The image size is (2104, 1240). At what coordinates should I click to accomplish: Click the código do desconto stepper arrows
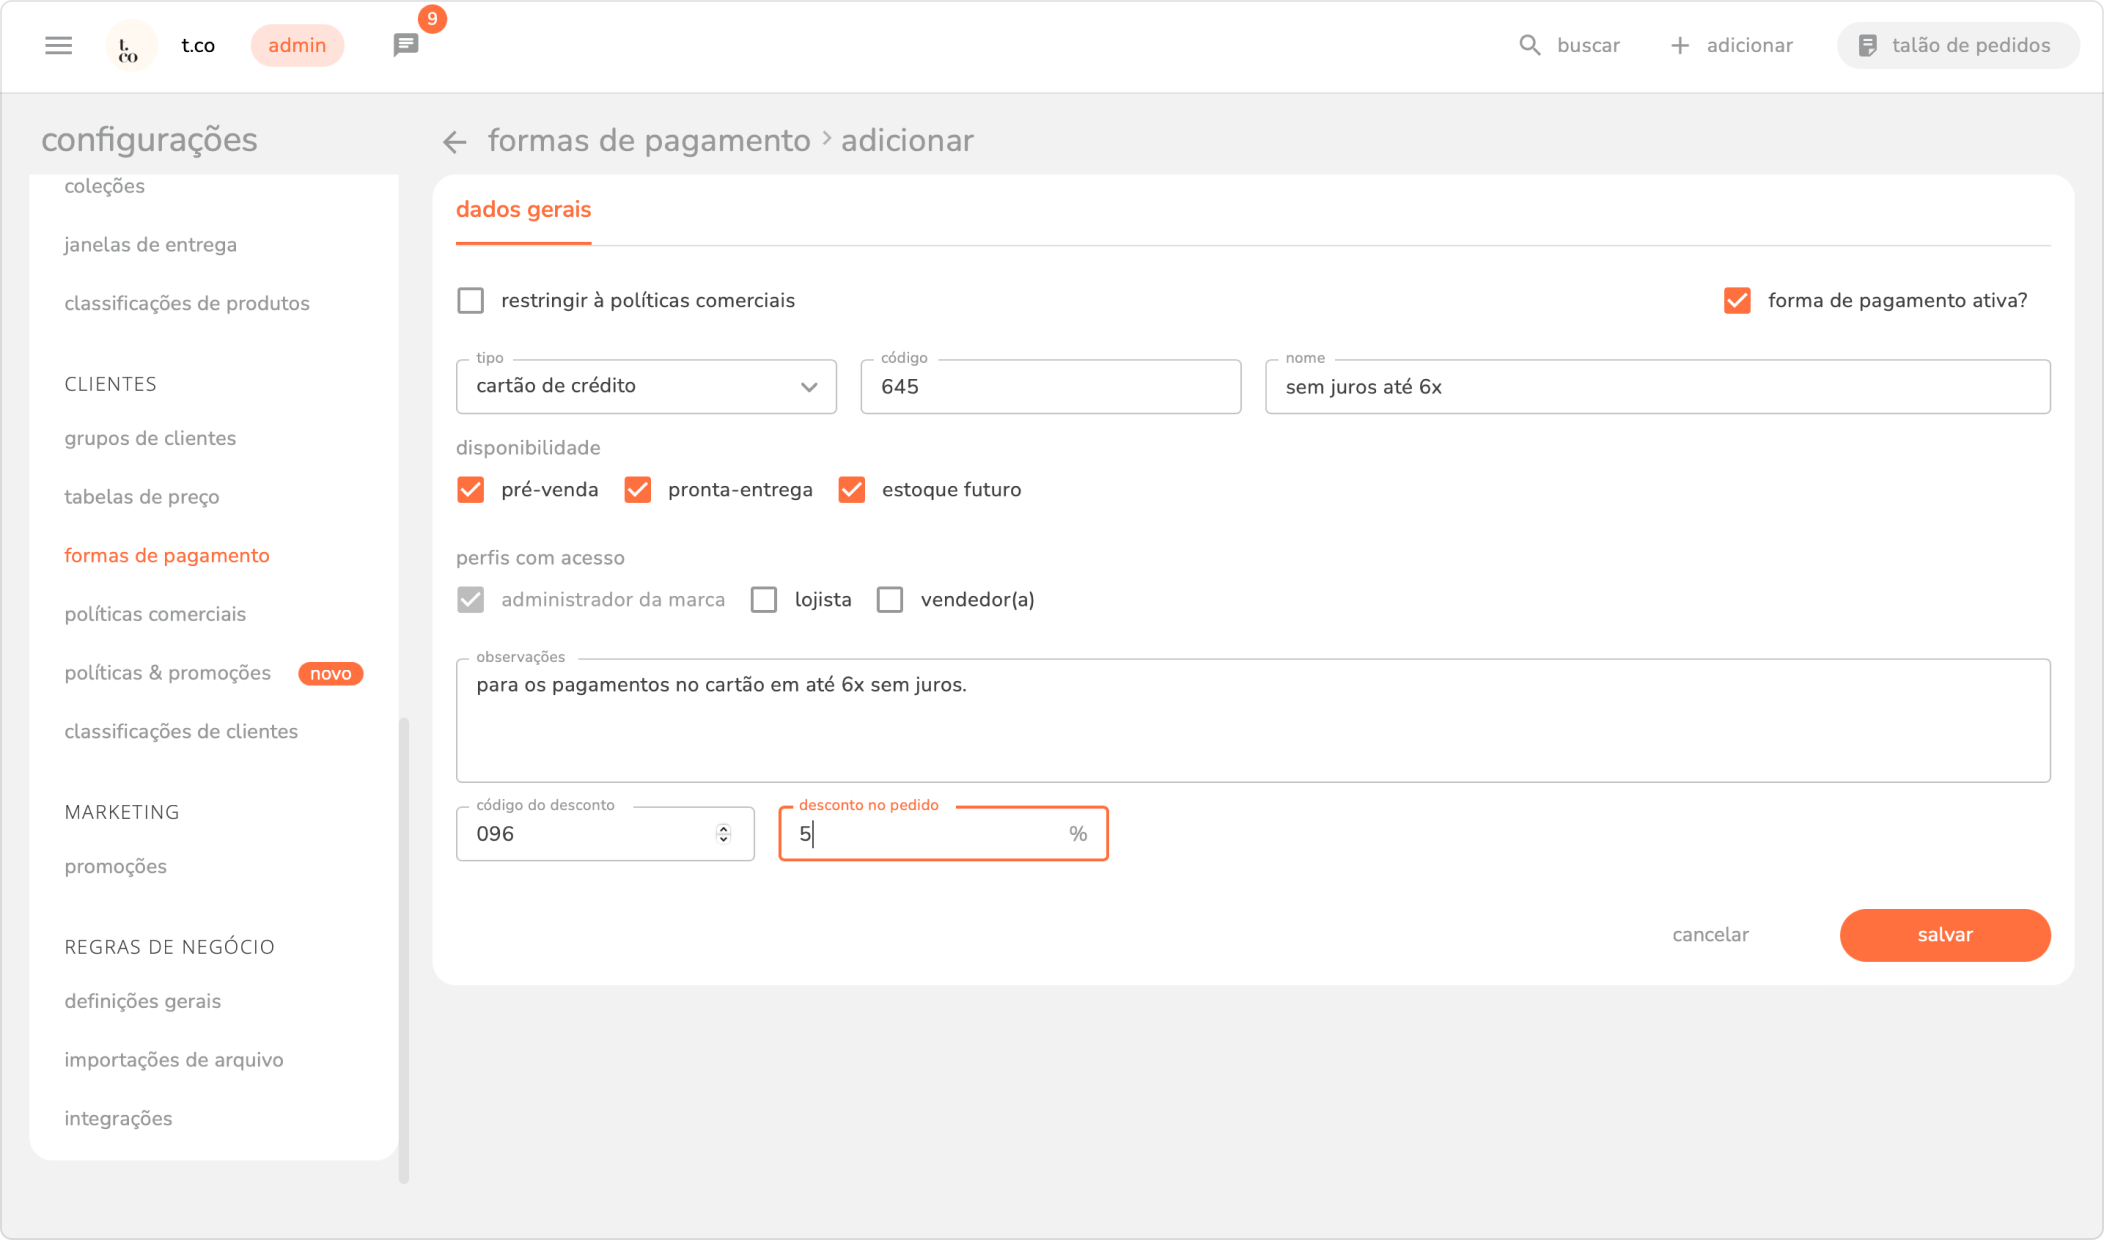723,834
